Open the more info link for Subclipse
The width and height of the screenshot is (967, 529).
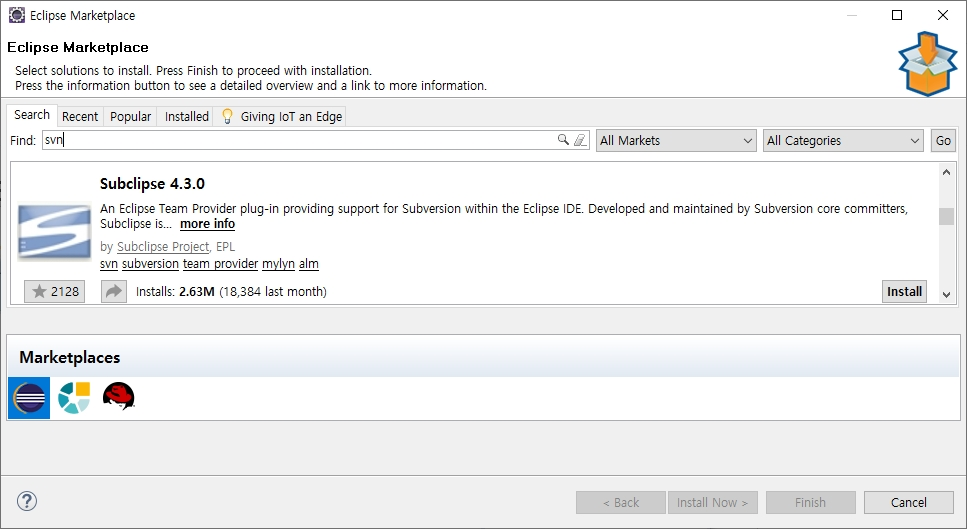[207, 224]
